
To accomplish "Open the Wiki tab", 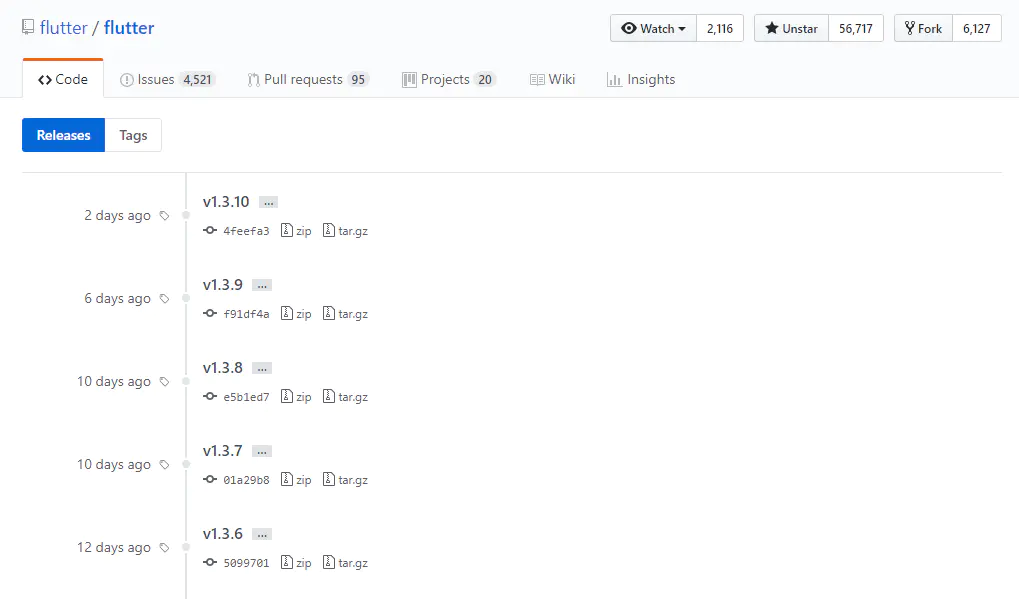I will pos(552,79).
